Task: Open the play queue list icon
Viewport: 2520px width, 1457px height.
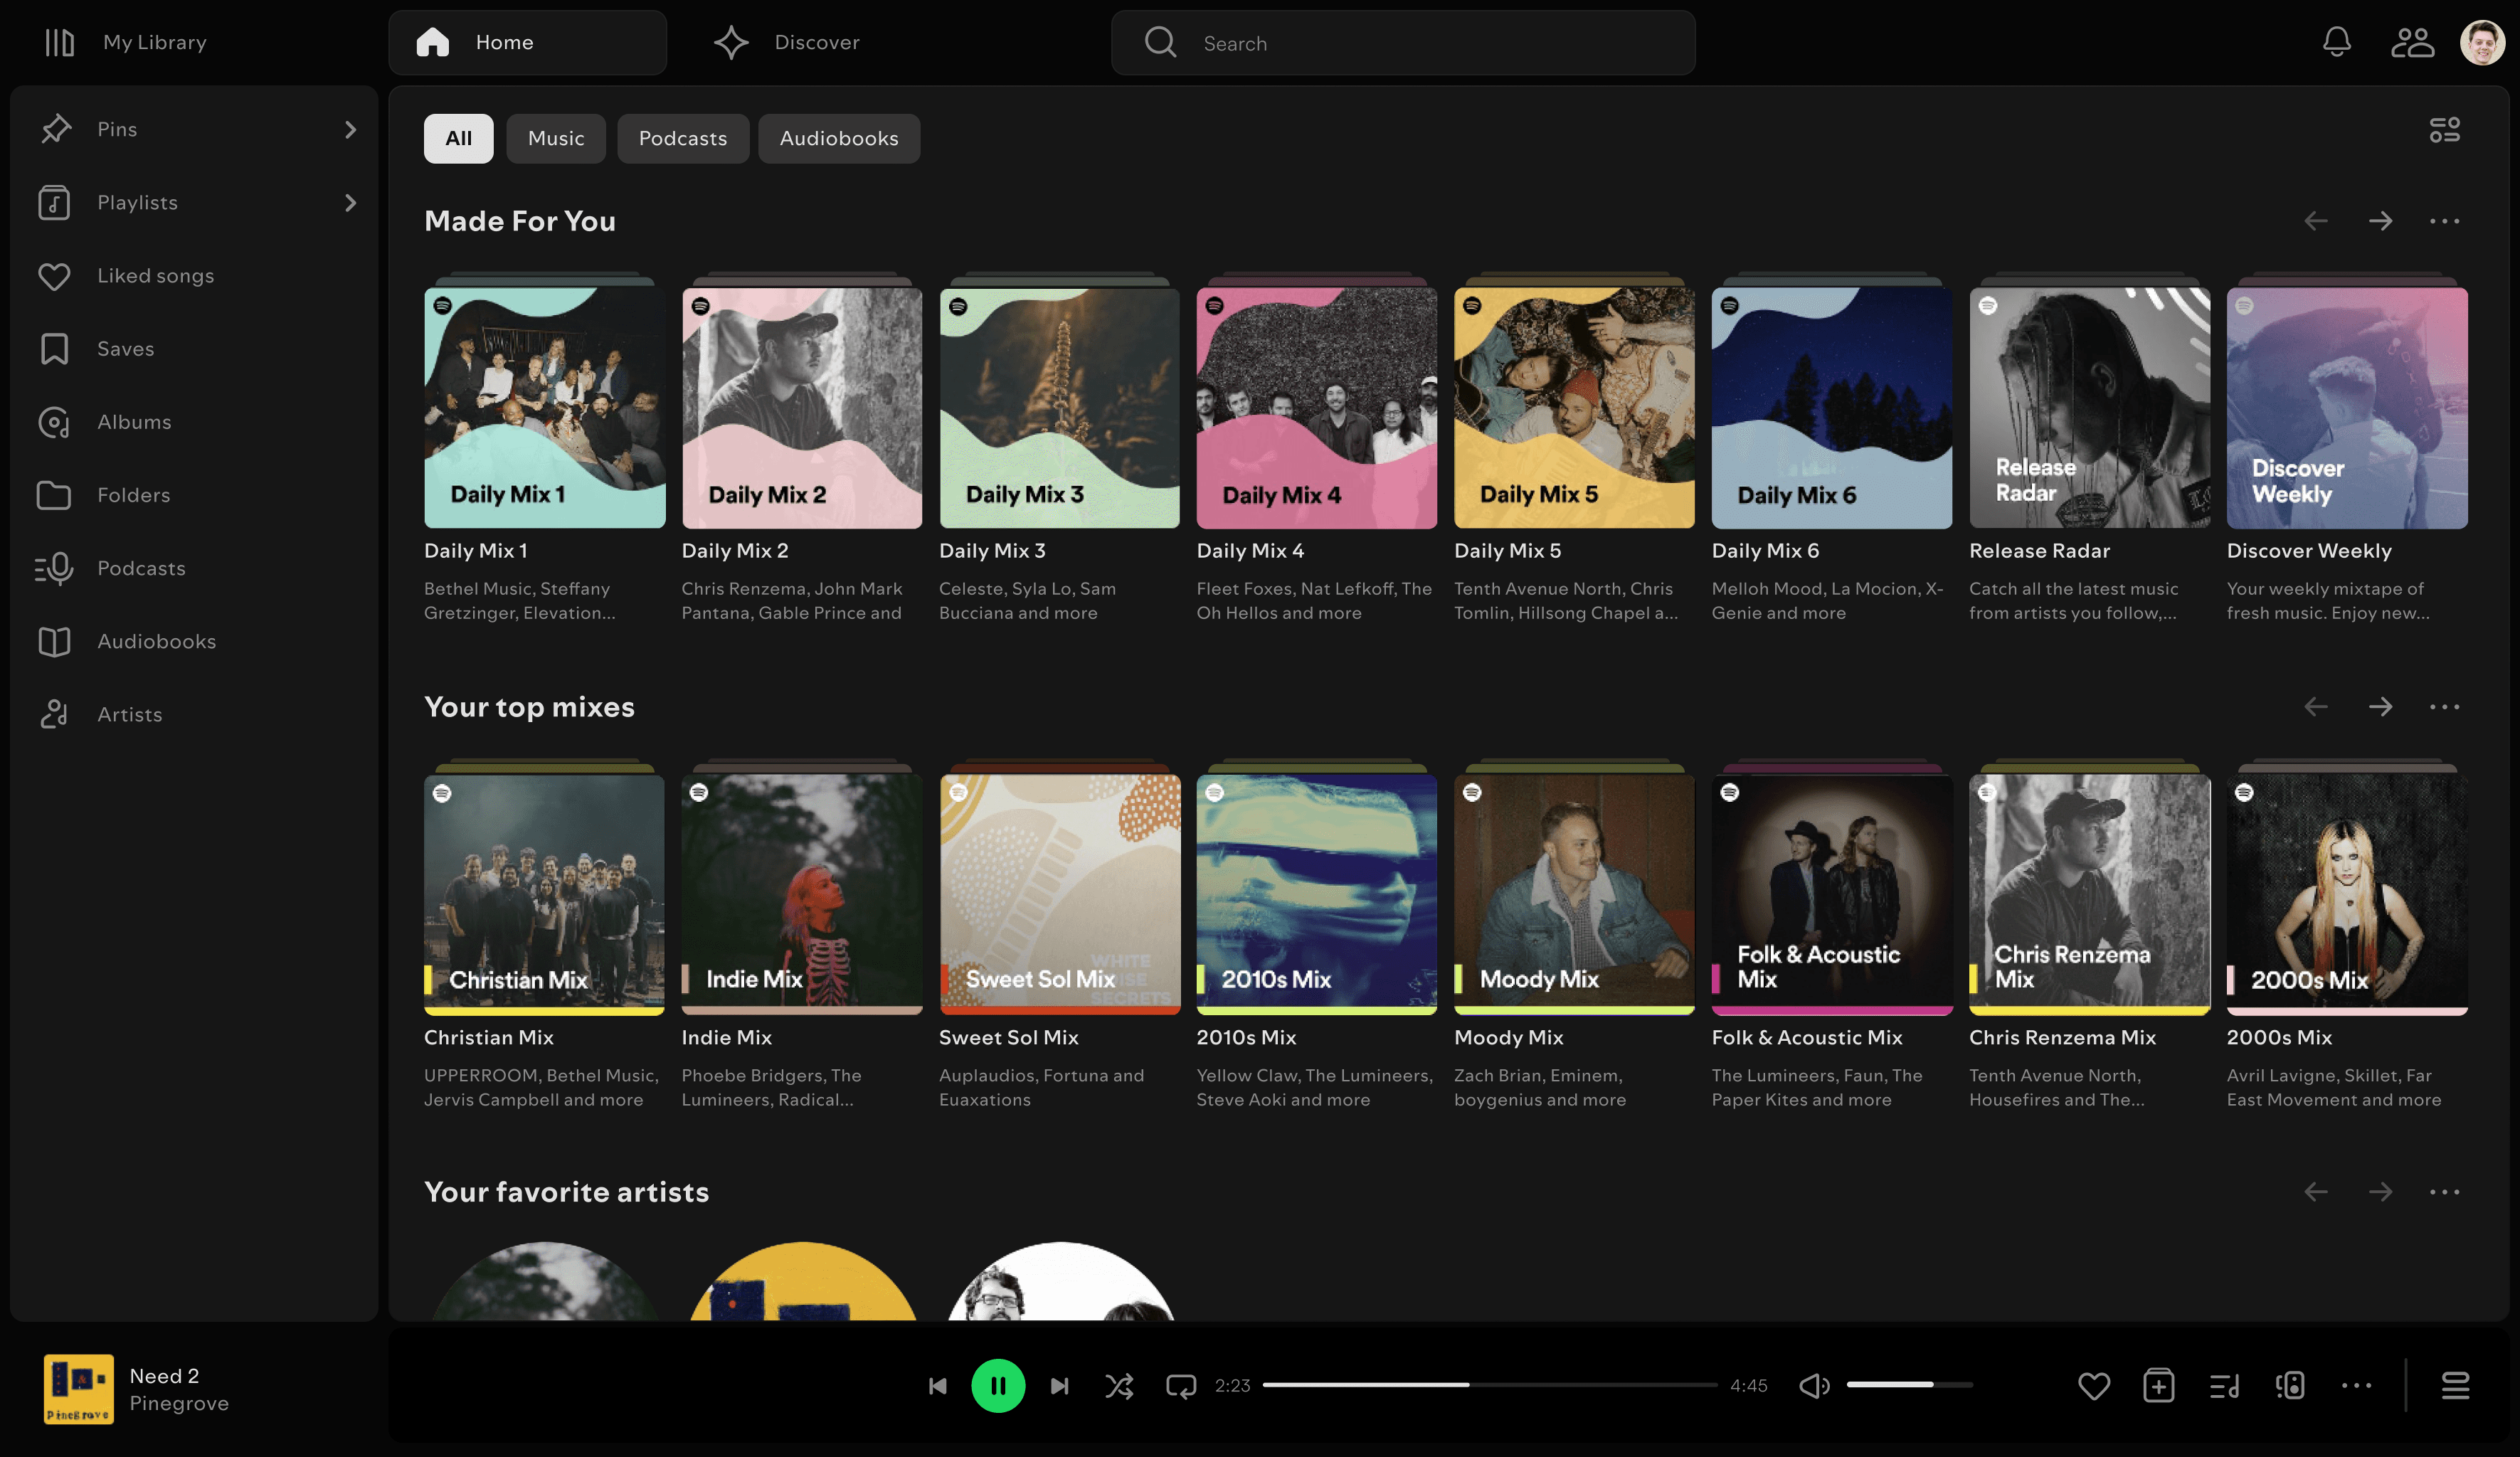Action: 2455,1385
